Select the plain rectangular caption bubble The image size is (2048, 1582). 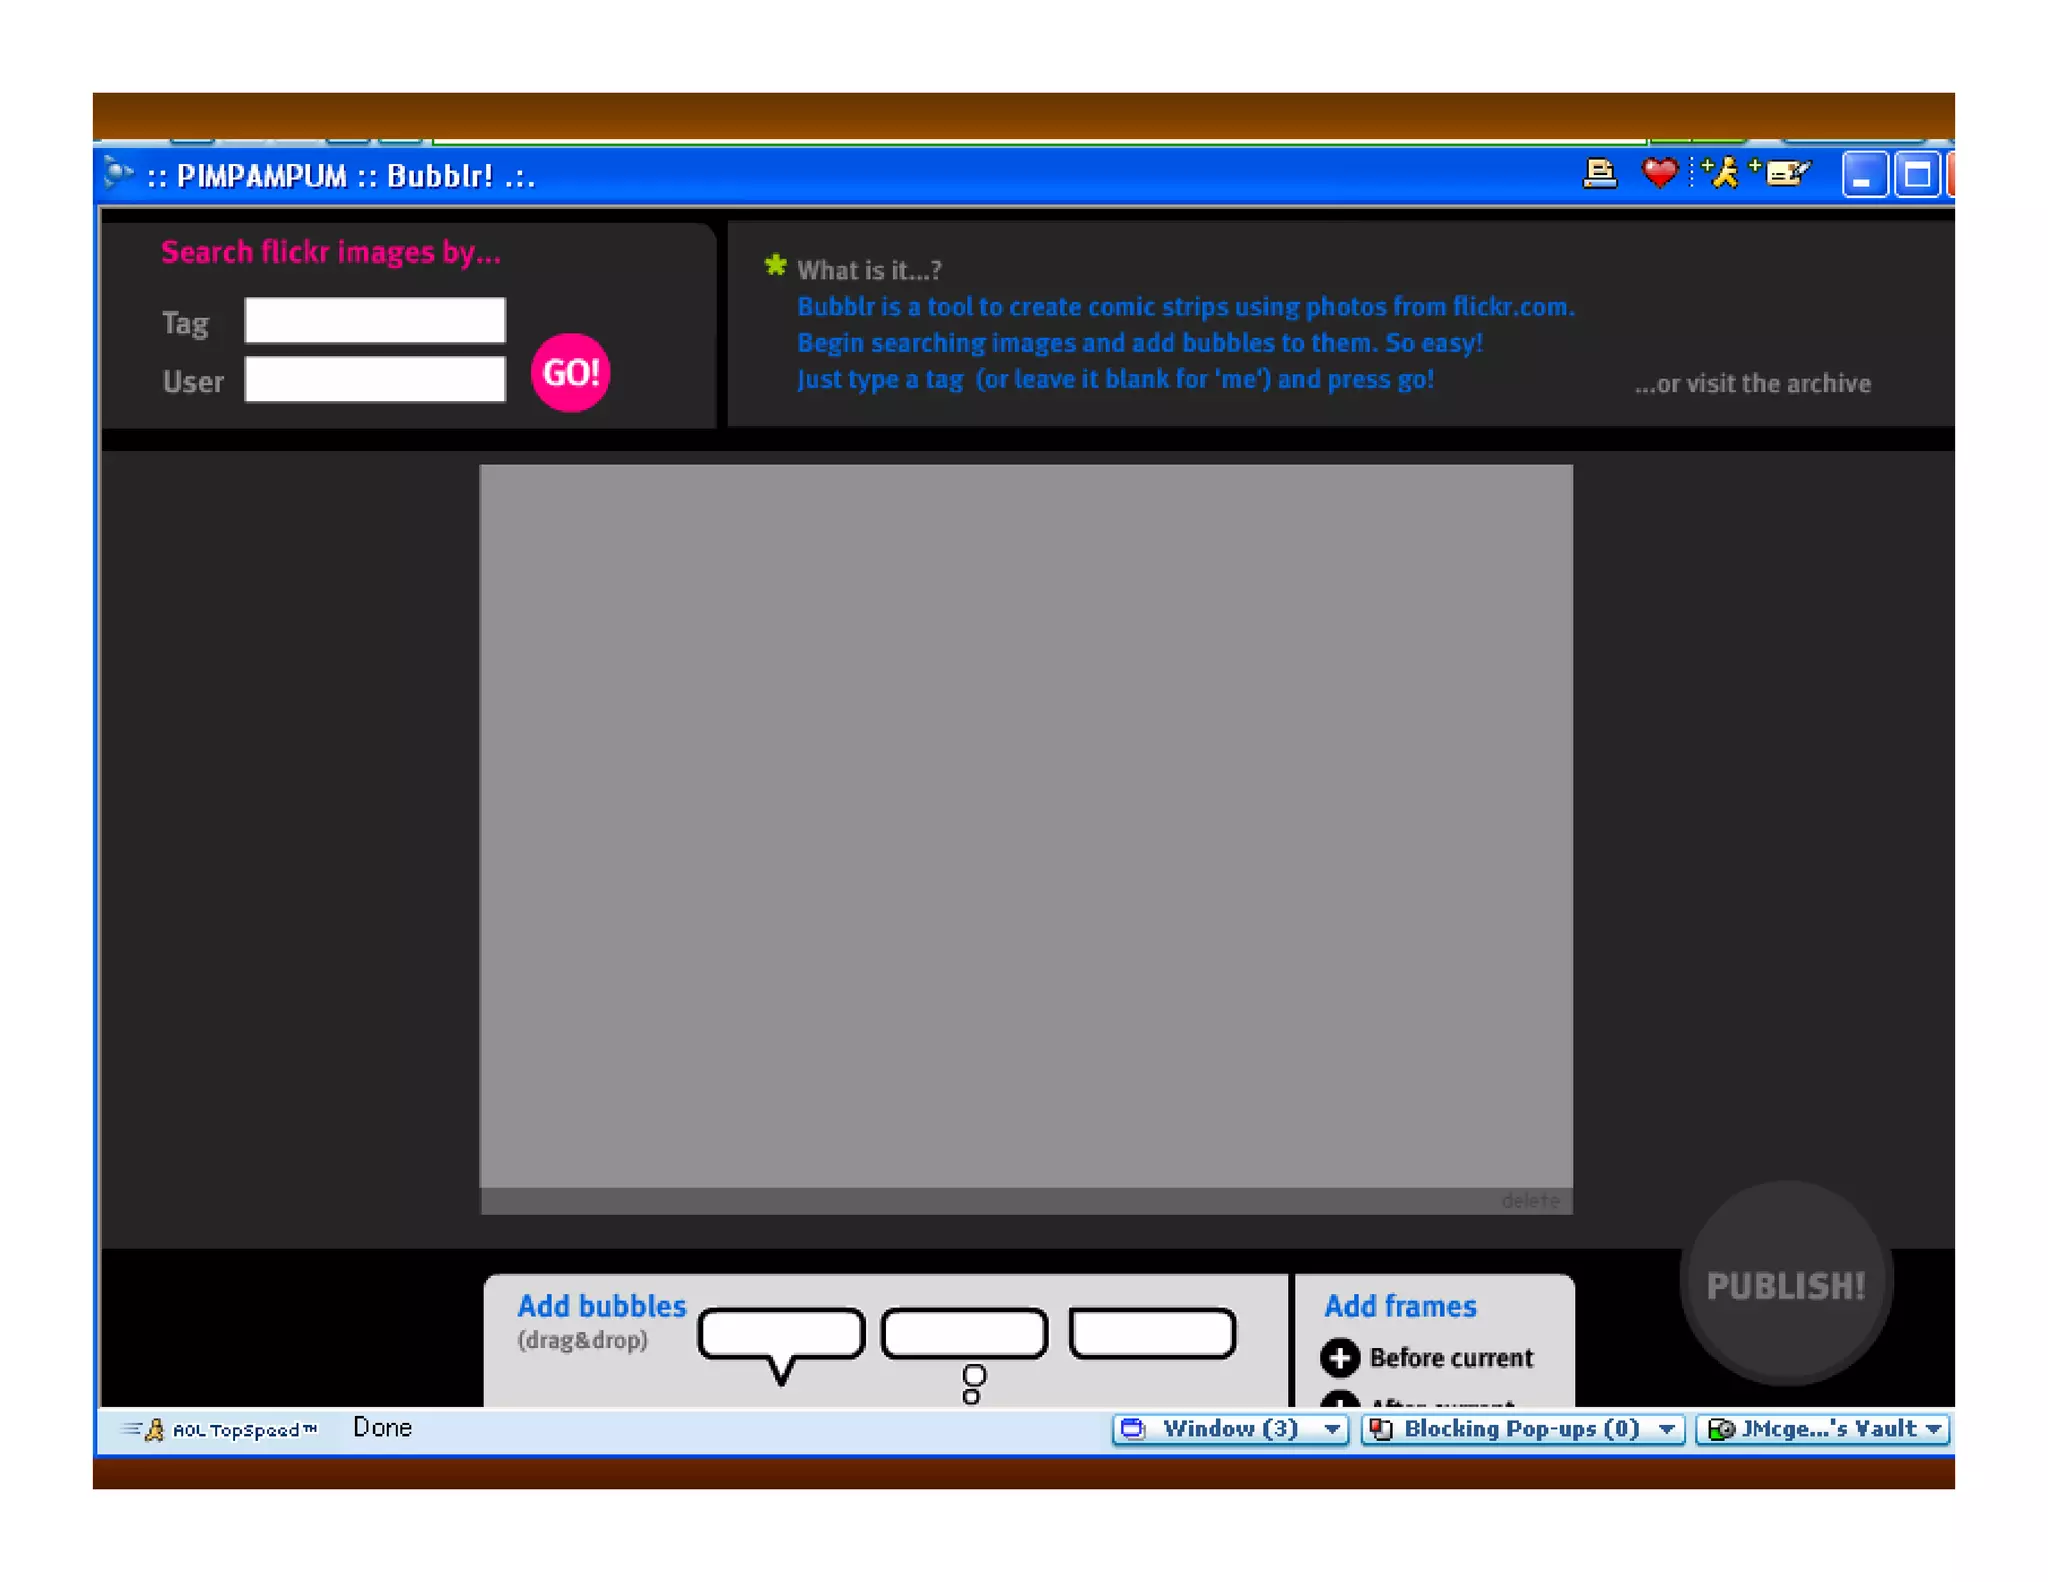[x=1152, y=1334]
